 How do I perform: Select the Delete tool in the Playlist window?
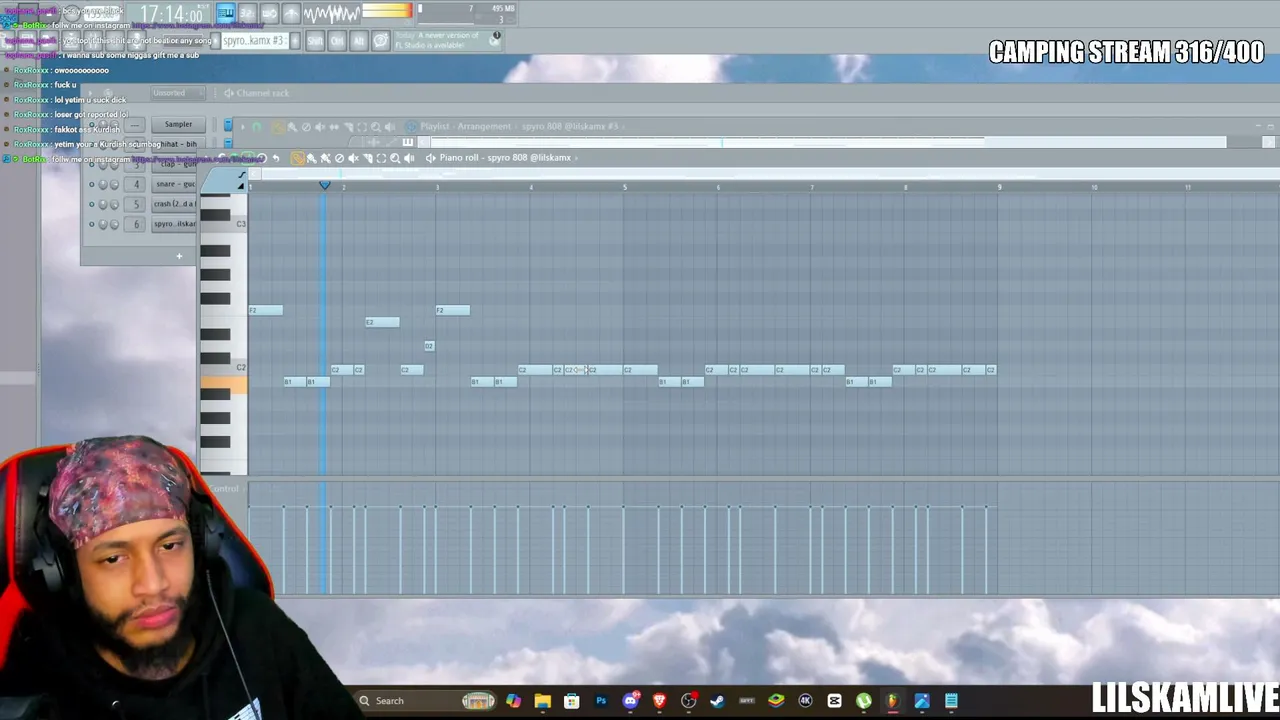pos(306,127)
